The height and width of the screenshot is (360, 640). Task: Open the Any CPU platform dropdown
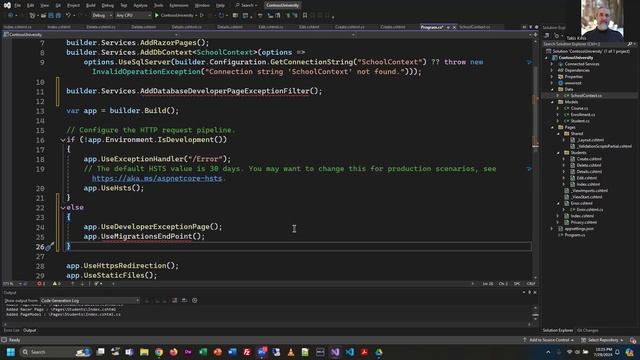point(133,16)
